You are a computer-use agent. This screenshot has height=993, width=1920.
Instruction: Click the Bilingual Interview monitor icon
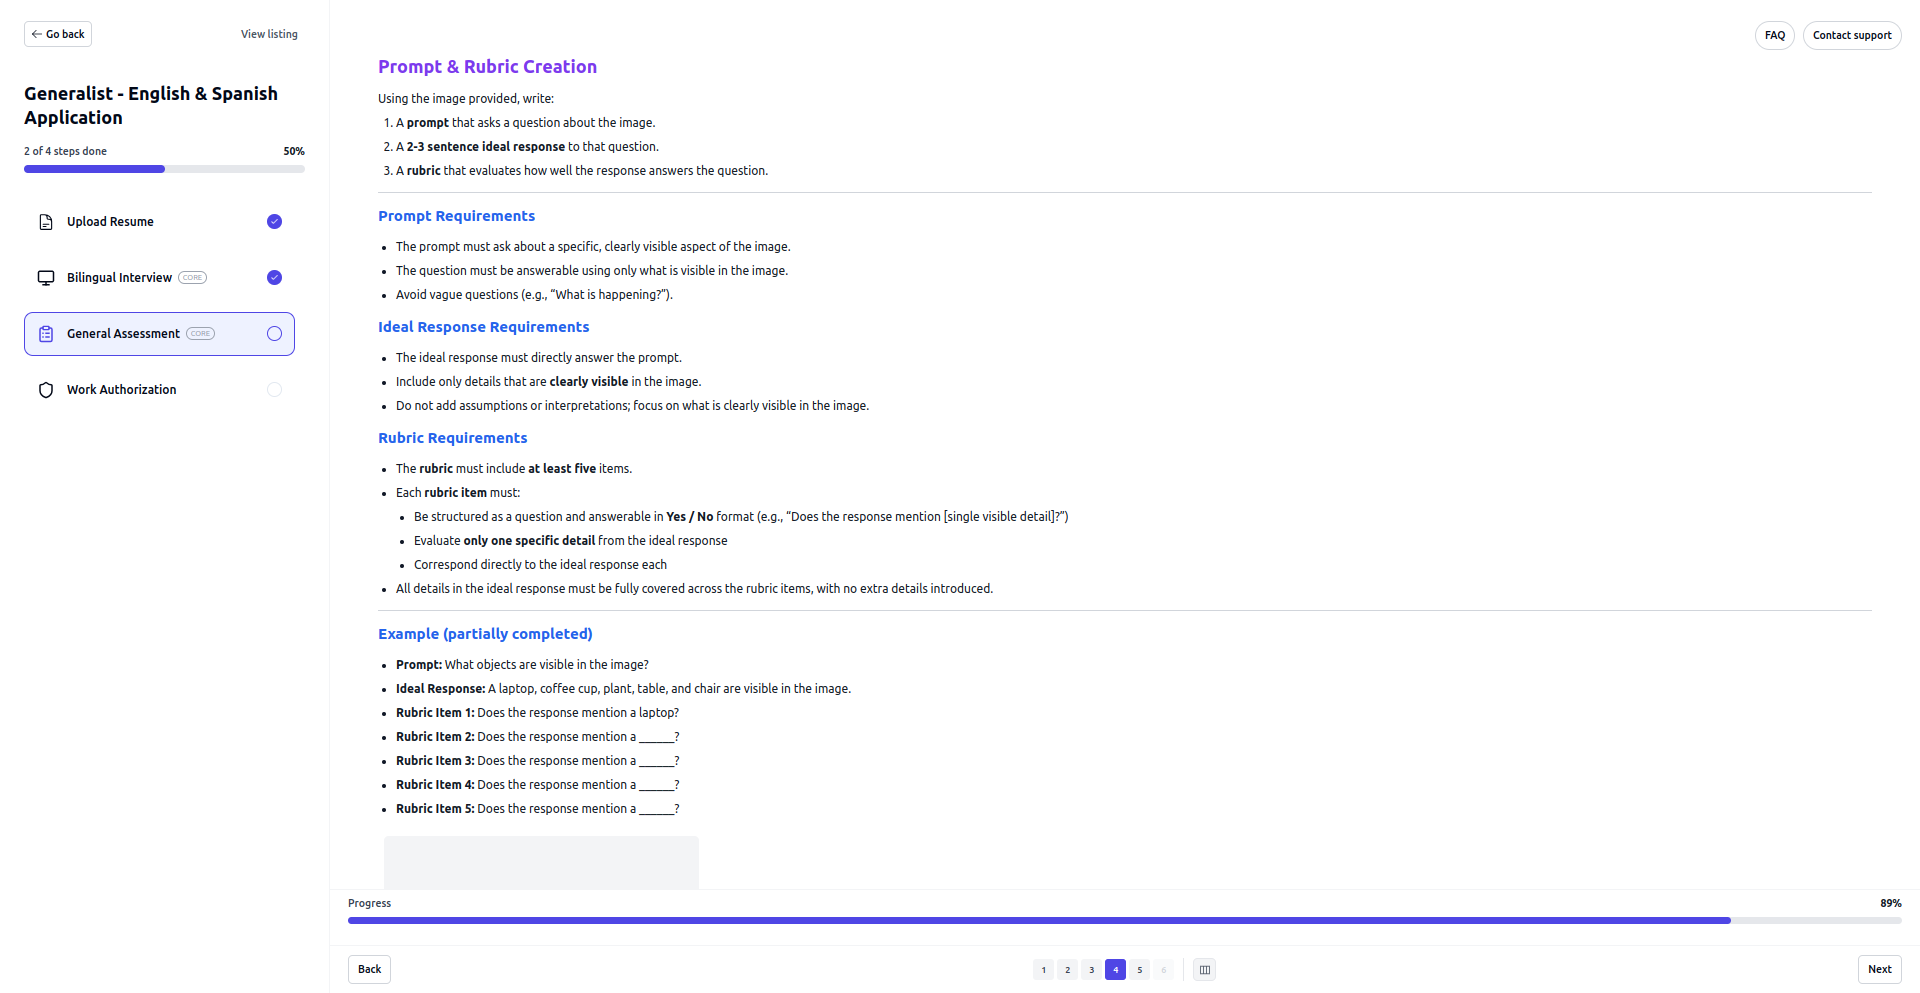(46, 278)
